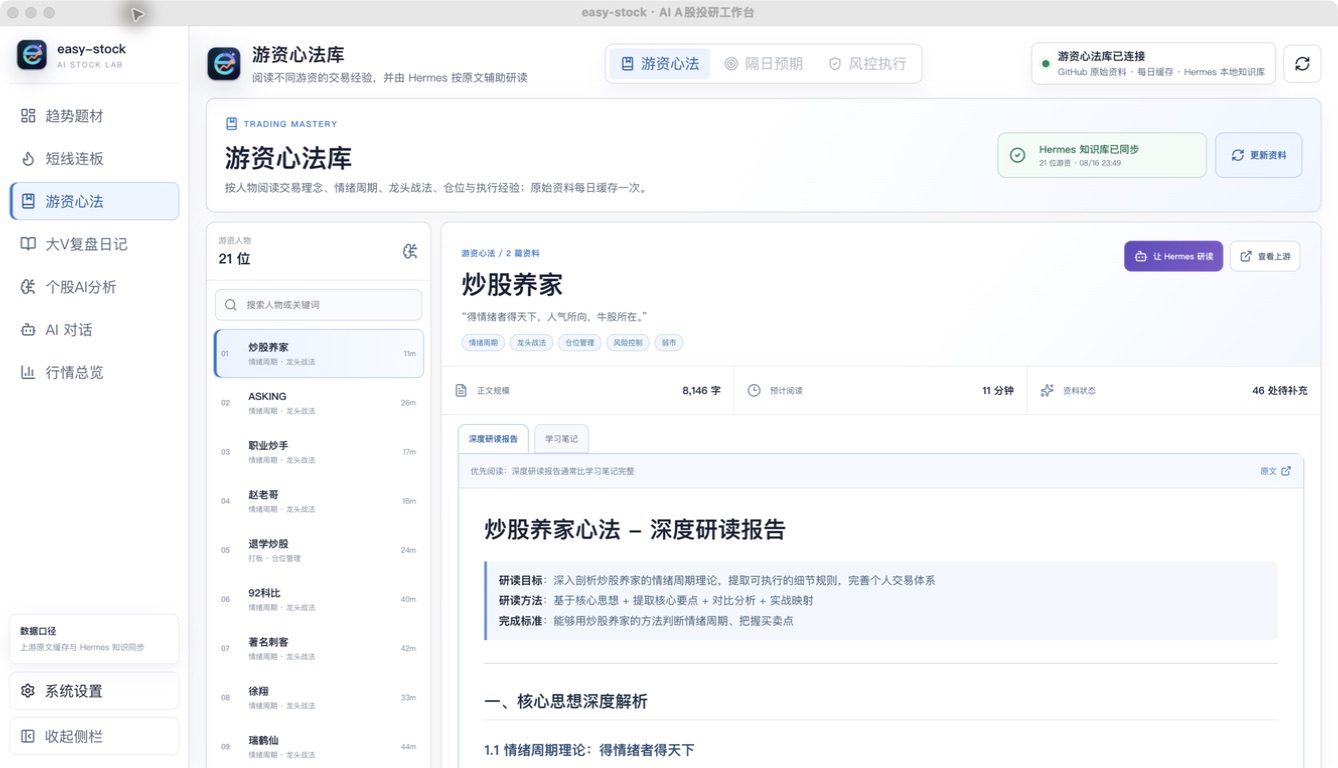Open the 学习笔记 tab
1338x768 pixels.
pyautogui.click(x=561, y=439)
